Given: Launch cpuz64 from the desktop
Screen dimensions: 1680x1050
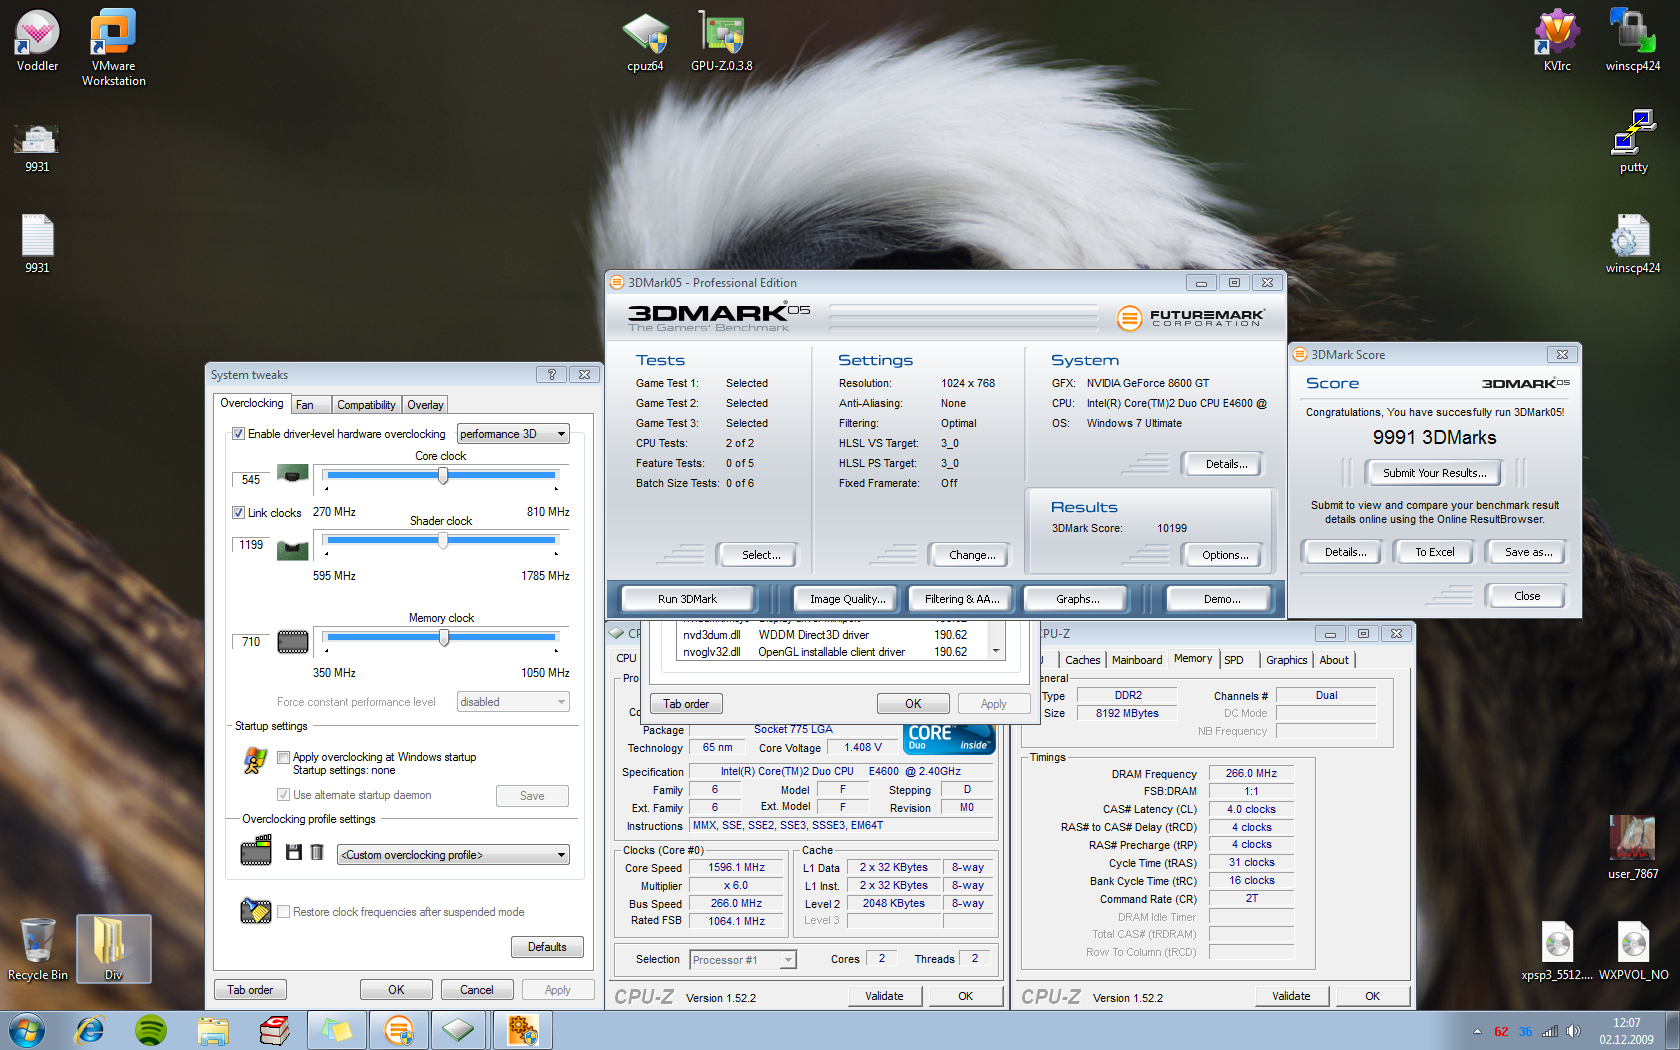Looking at the screenshot, I should 645,42.
